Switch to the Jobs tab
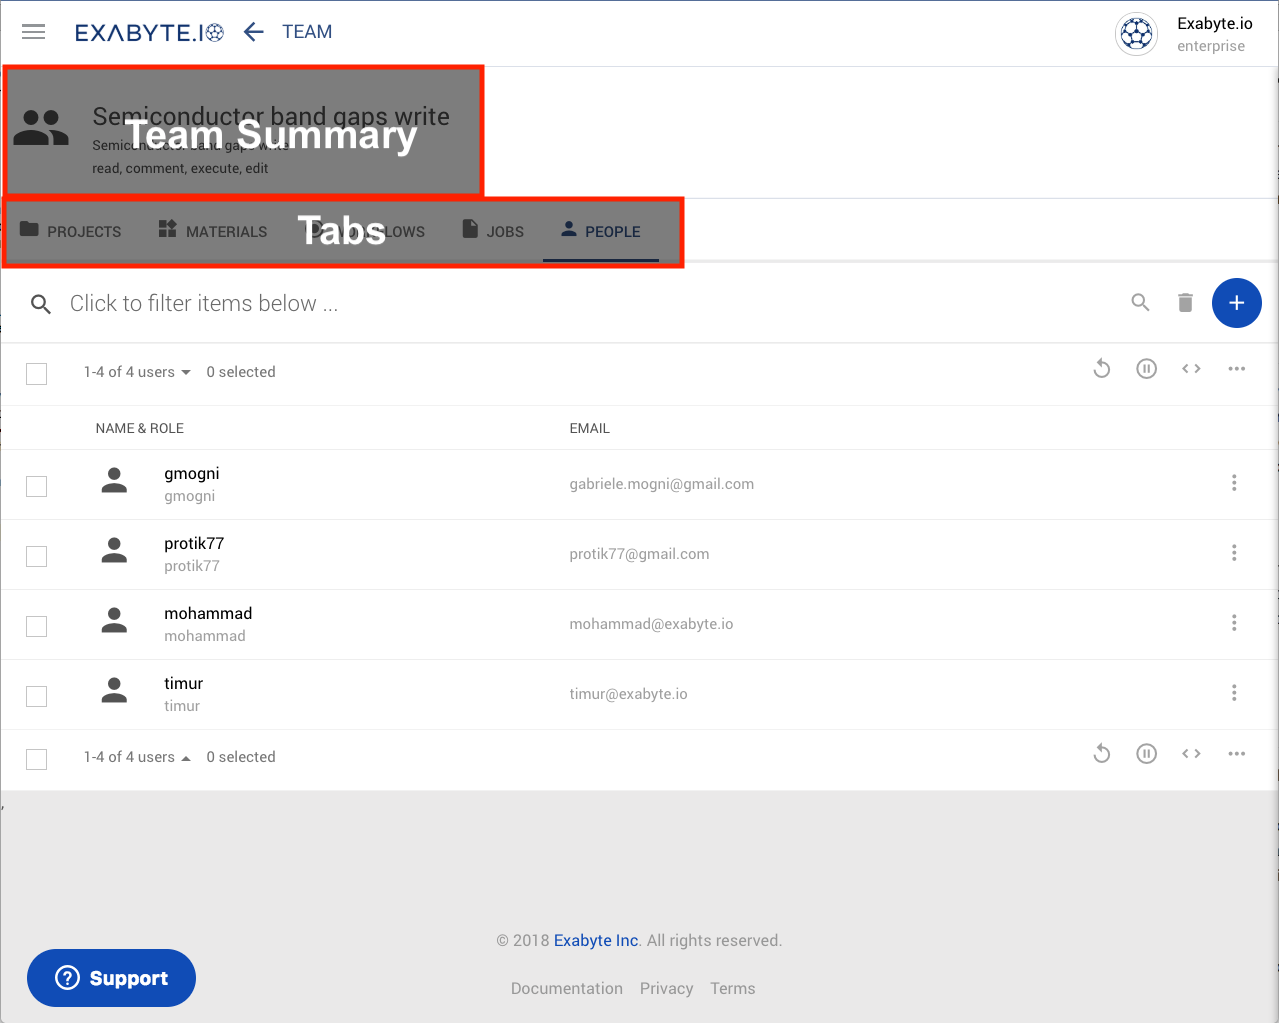1279x1023 pixels. click(x=493, y=231)
